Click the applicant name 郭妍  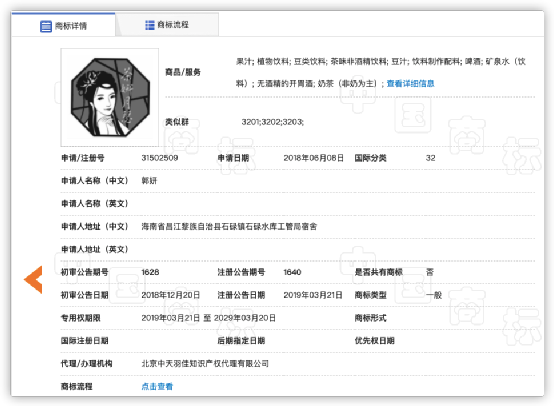[x=149, y=181]
